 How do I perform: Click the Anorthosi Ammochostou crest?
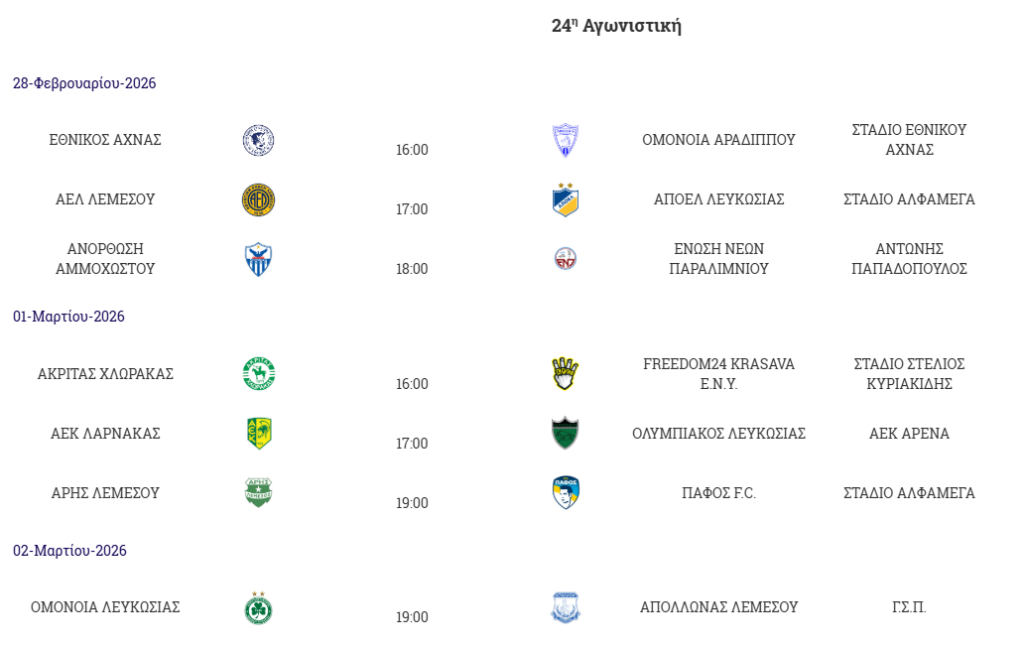point(258,260)
